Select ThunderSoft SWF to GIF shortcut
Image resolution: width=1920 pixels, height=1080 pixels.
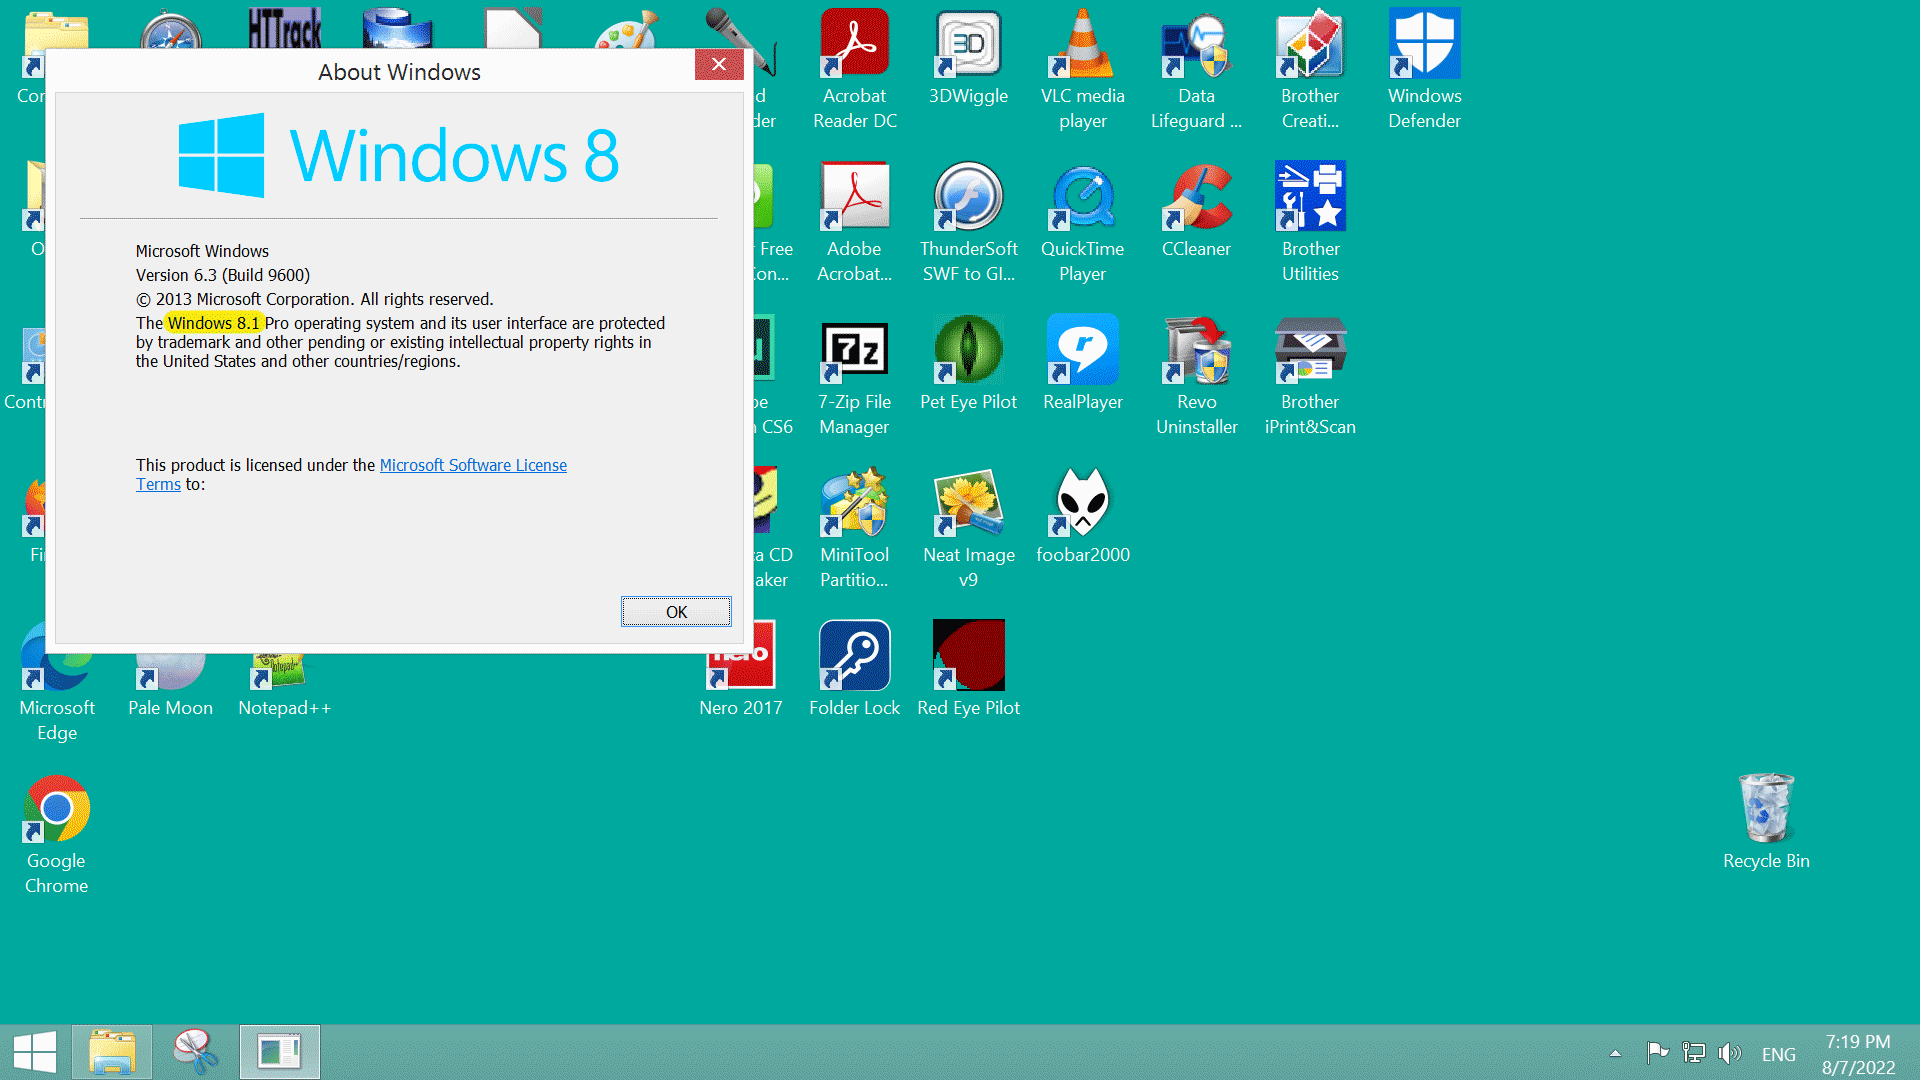click(968, 223)
